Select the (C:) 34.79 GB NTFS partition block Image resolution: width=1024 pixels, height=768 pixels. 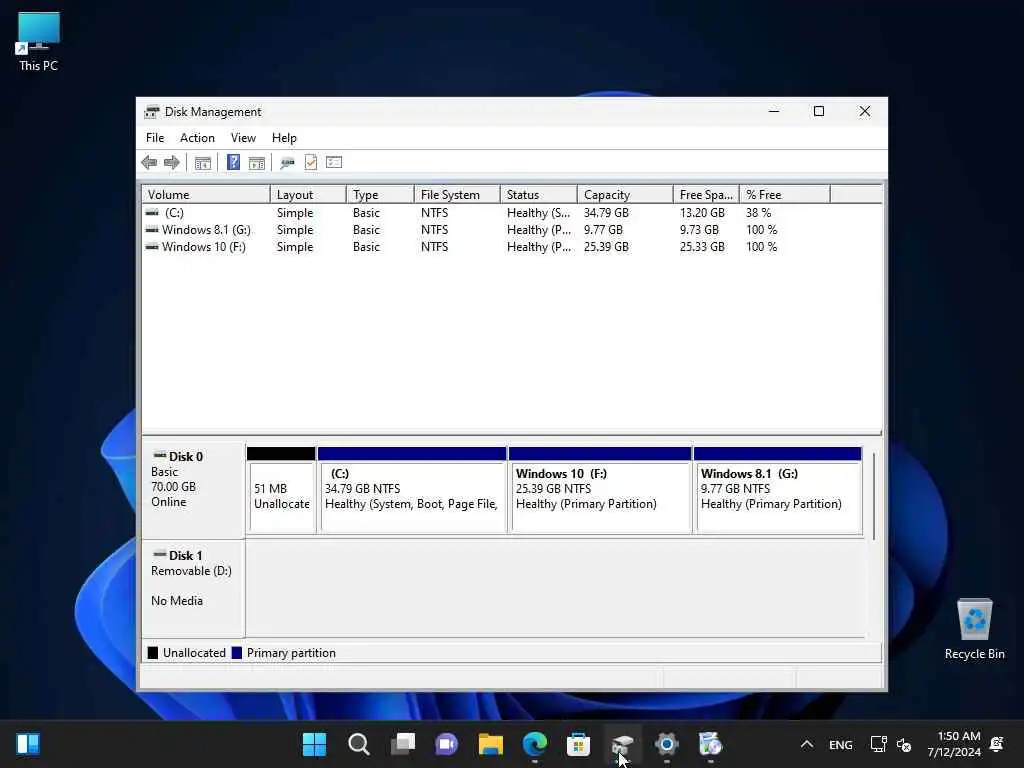(412, 490)
